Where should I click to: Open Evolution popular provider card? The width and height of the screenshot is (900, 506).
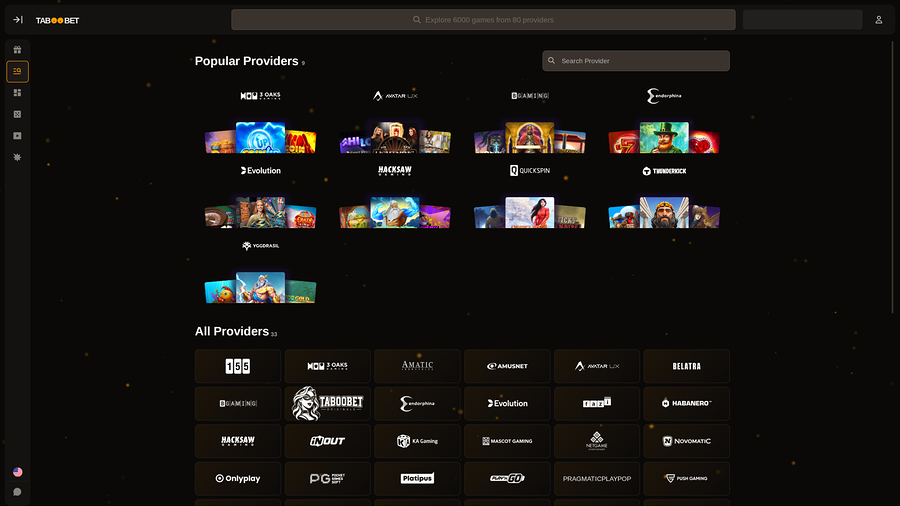click(261, 196)
